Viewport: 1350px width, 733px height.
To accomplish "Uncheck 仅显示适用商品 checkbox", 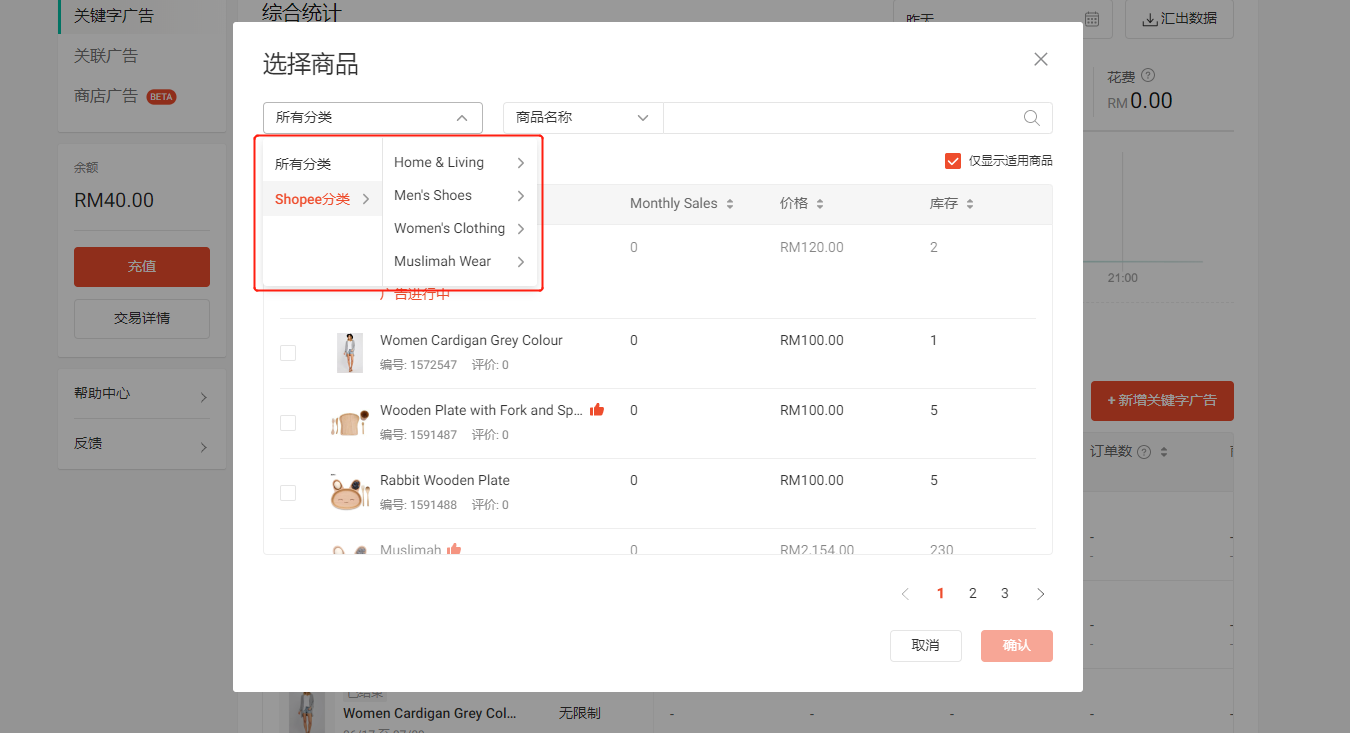I will (x=953, y=161).
